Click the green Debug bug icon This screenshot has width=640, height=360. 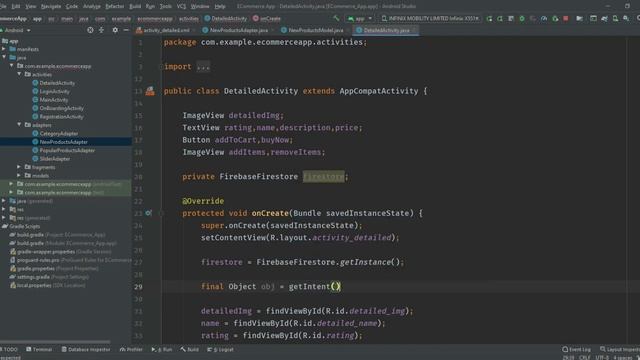522,18
